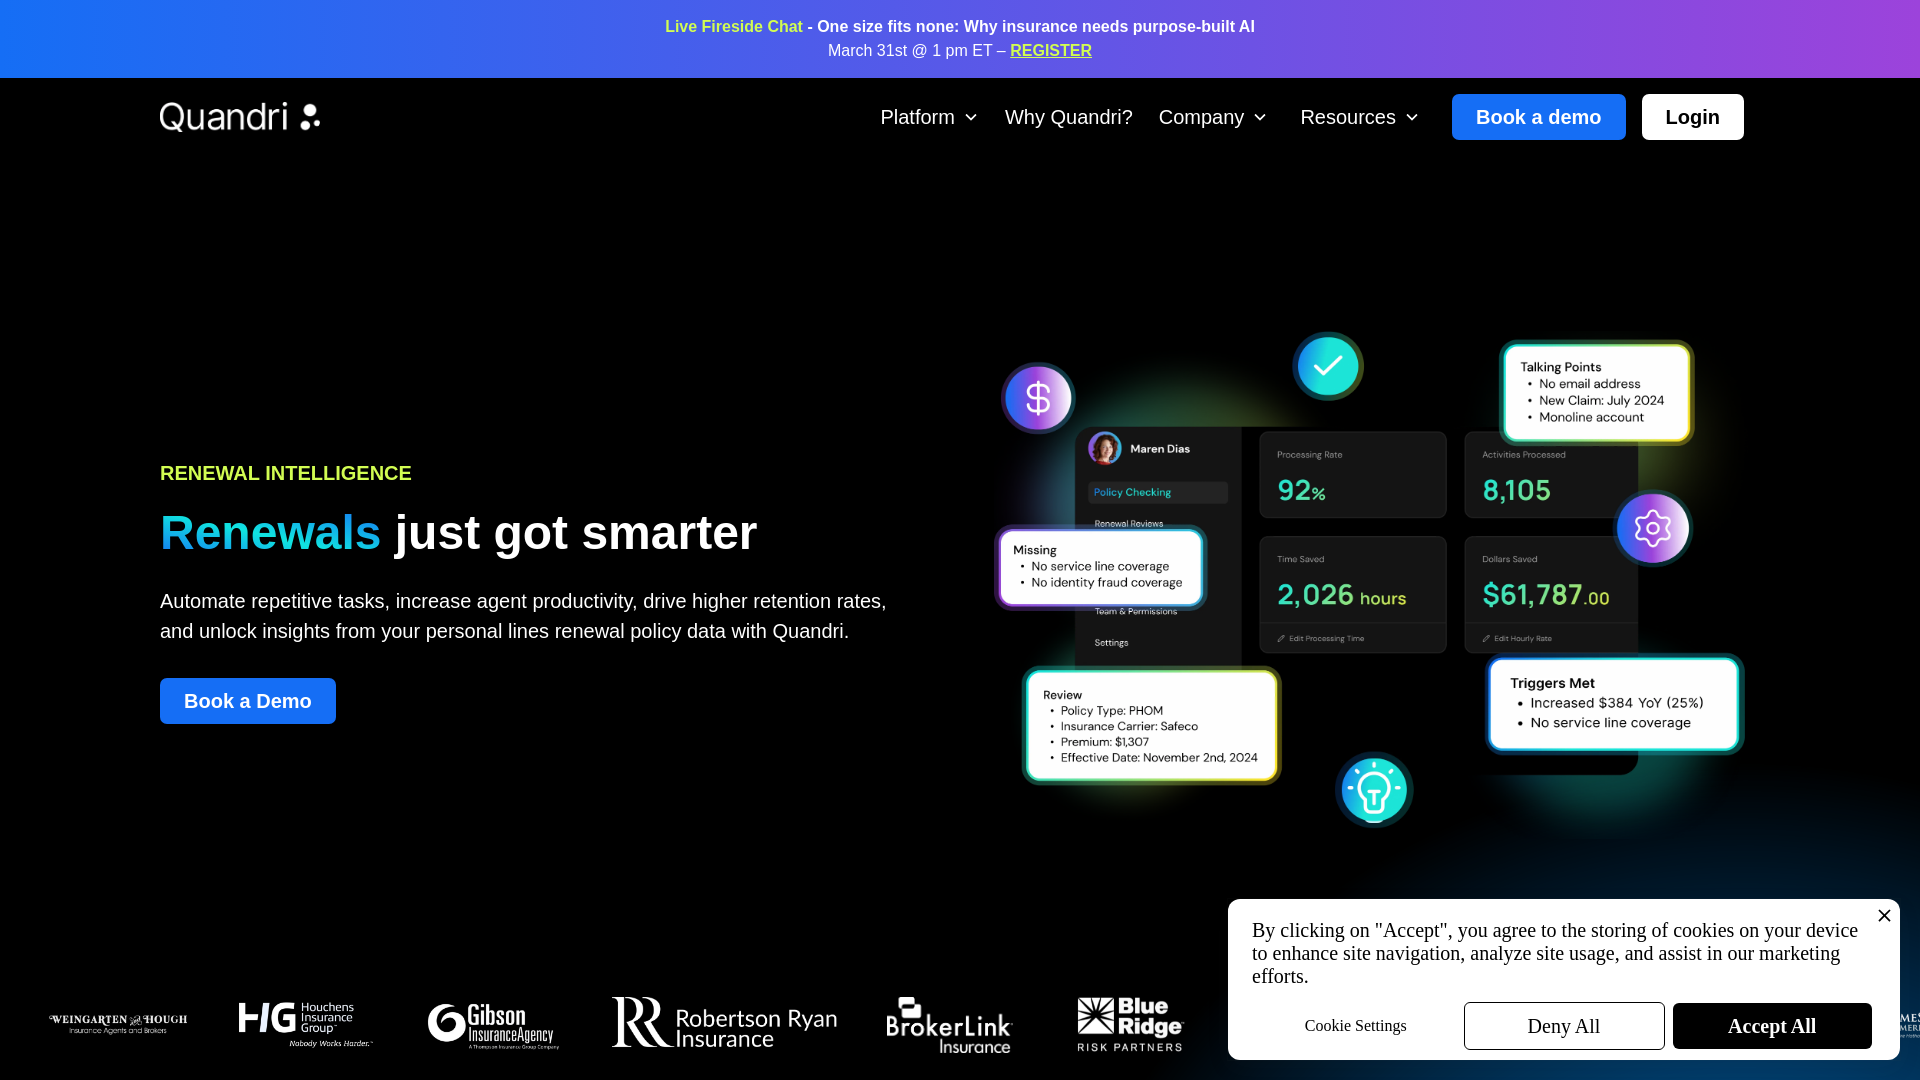This screenshot has height=1080, width=1920.
Task: Select Settings in dashboard sidebar
Action: click(1111, 643)
